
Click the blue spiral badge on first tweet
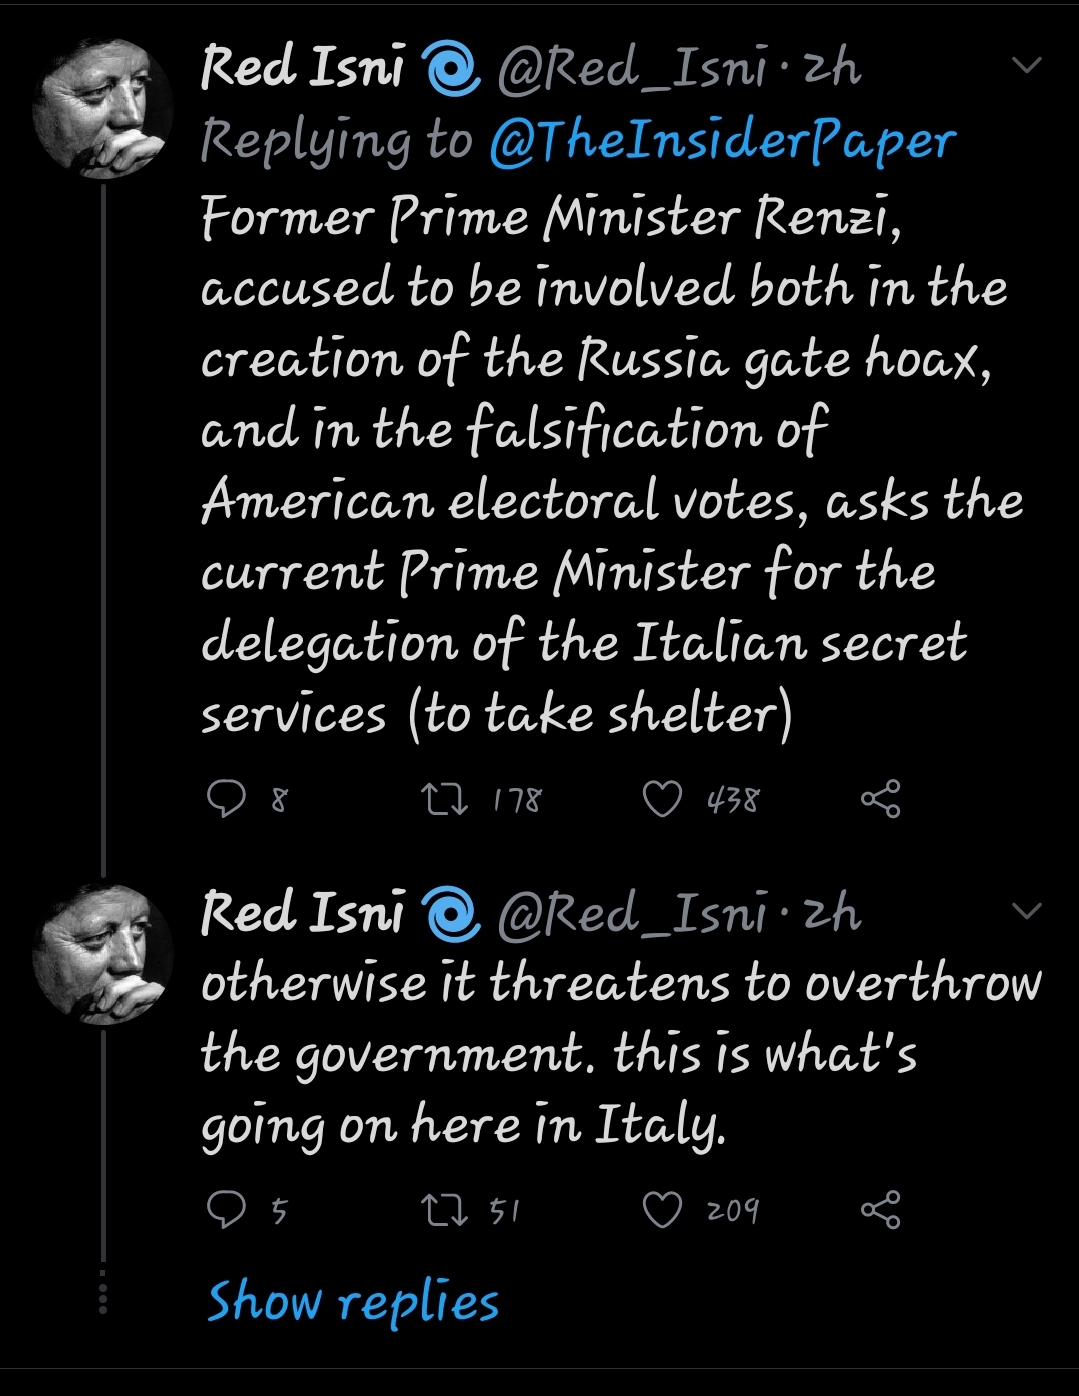[x=450, y=70]
